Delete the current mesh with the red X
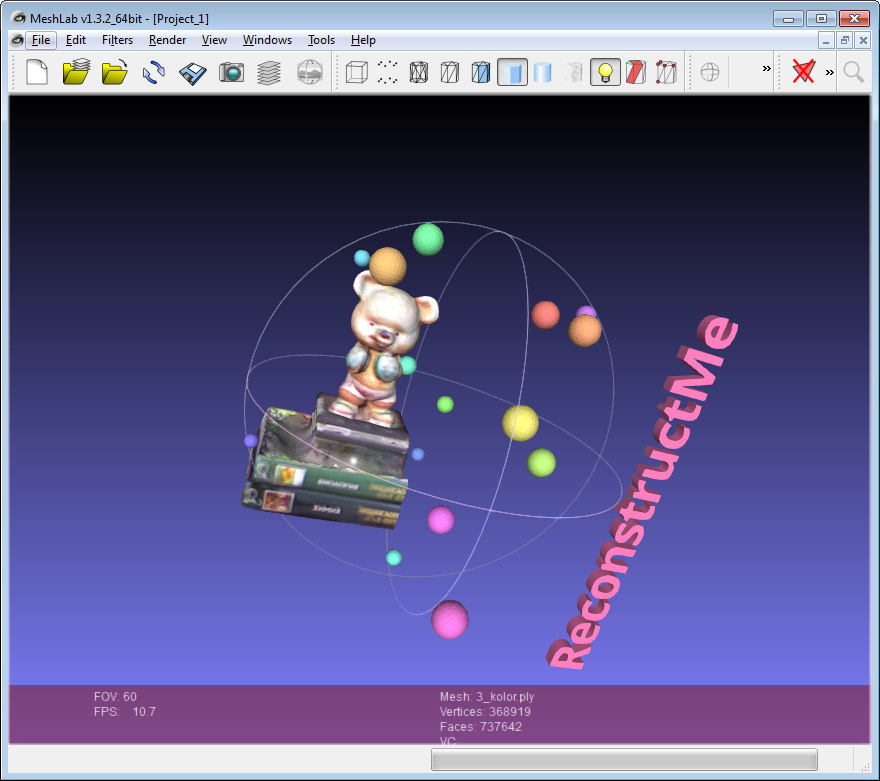The height and width of the screenshot is (781, 880). click(803, 71)
